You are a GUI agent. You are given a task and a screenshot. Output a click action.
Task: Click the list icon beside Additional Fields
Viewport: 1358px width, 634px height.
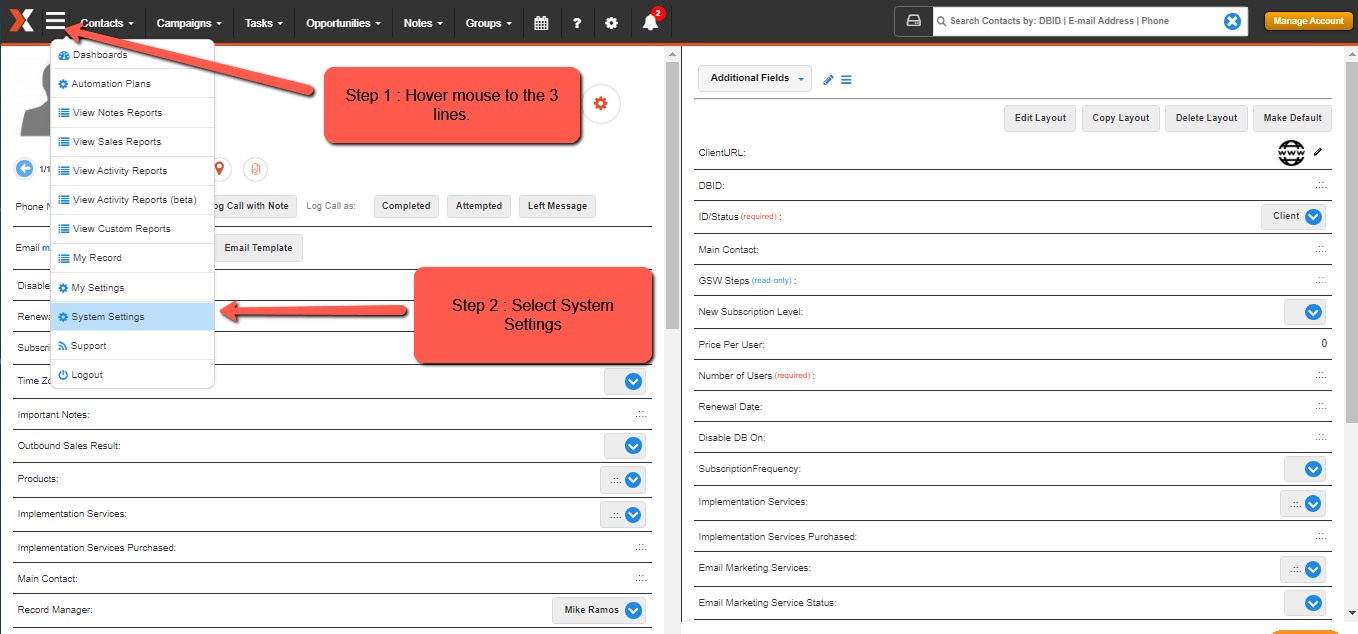tap(846, 80)
